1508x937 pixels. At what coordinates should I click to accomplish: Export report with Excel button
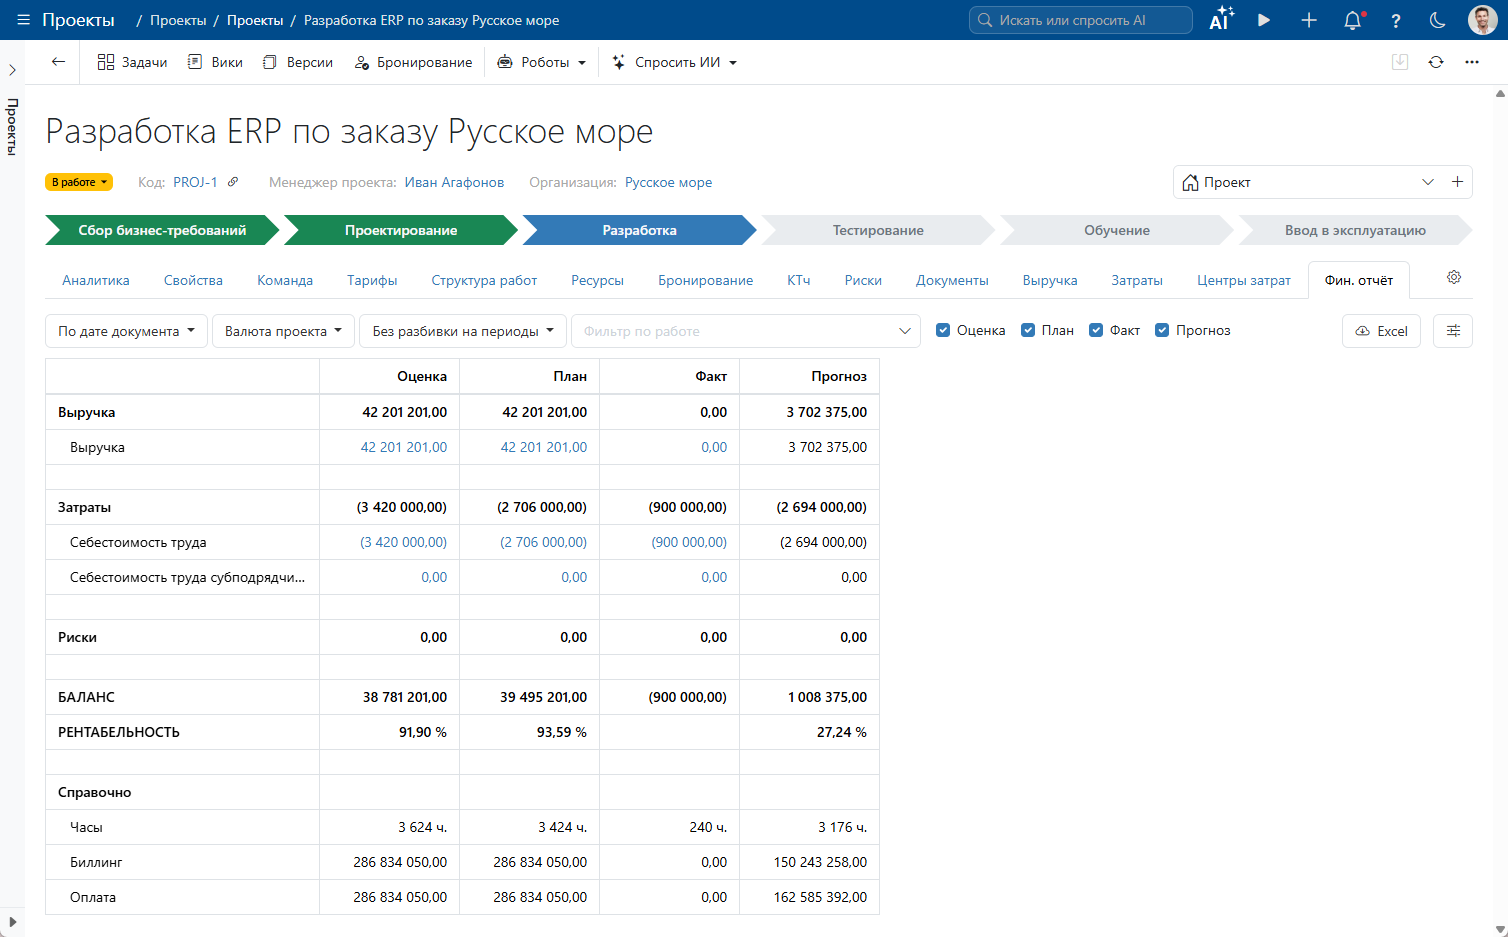pos(1381,331)
